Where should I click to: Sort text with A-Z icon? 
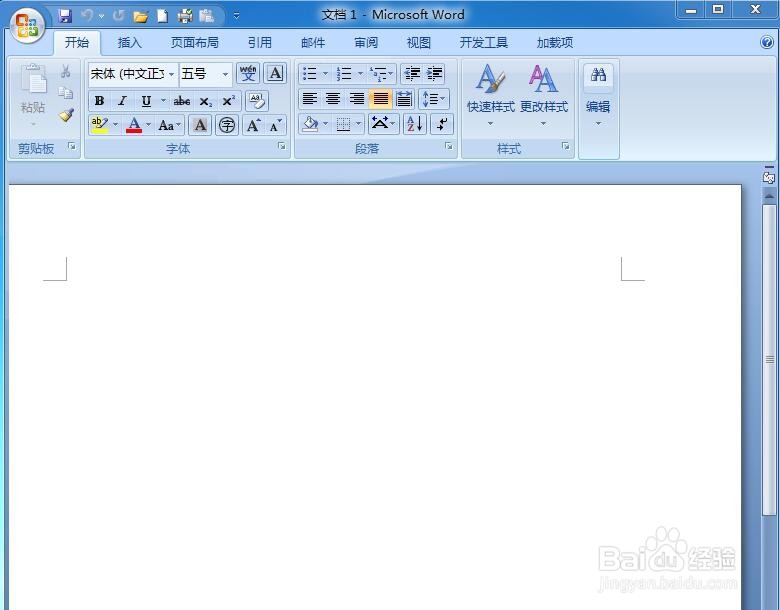point(414,124)
